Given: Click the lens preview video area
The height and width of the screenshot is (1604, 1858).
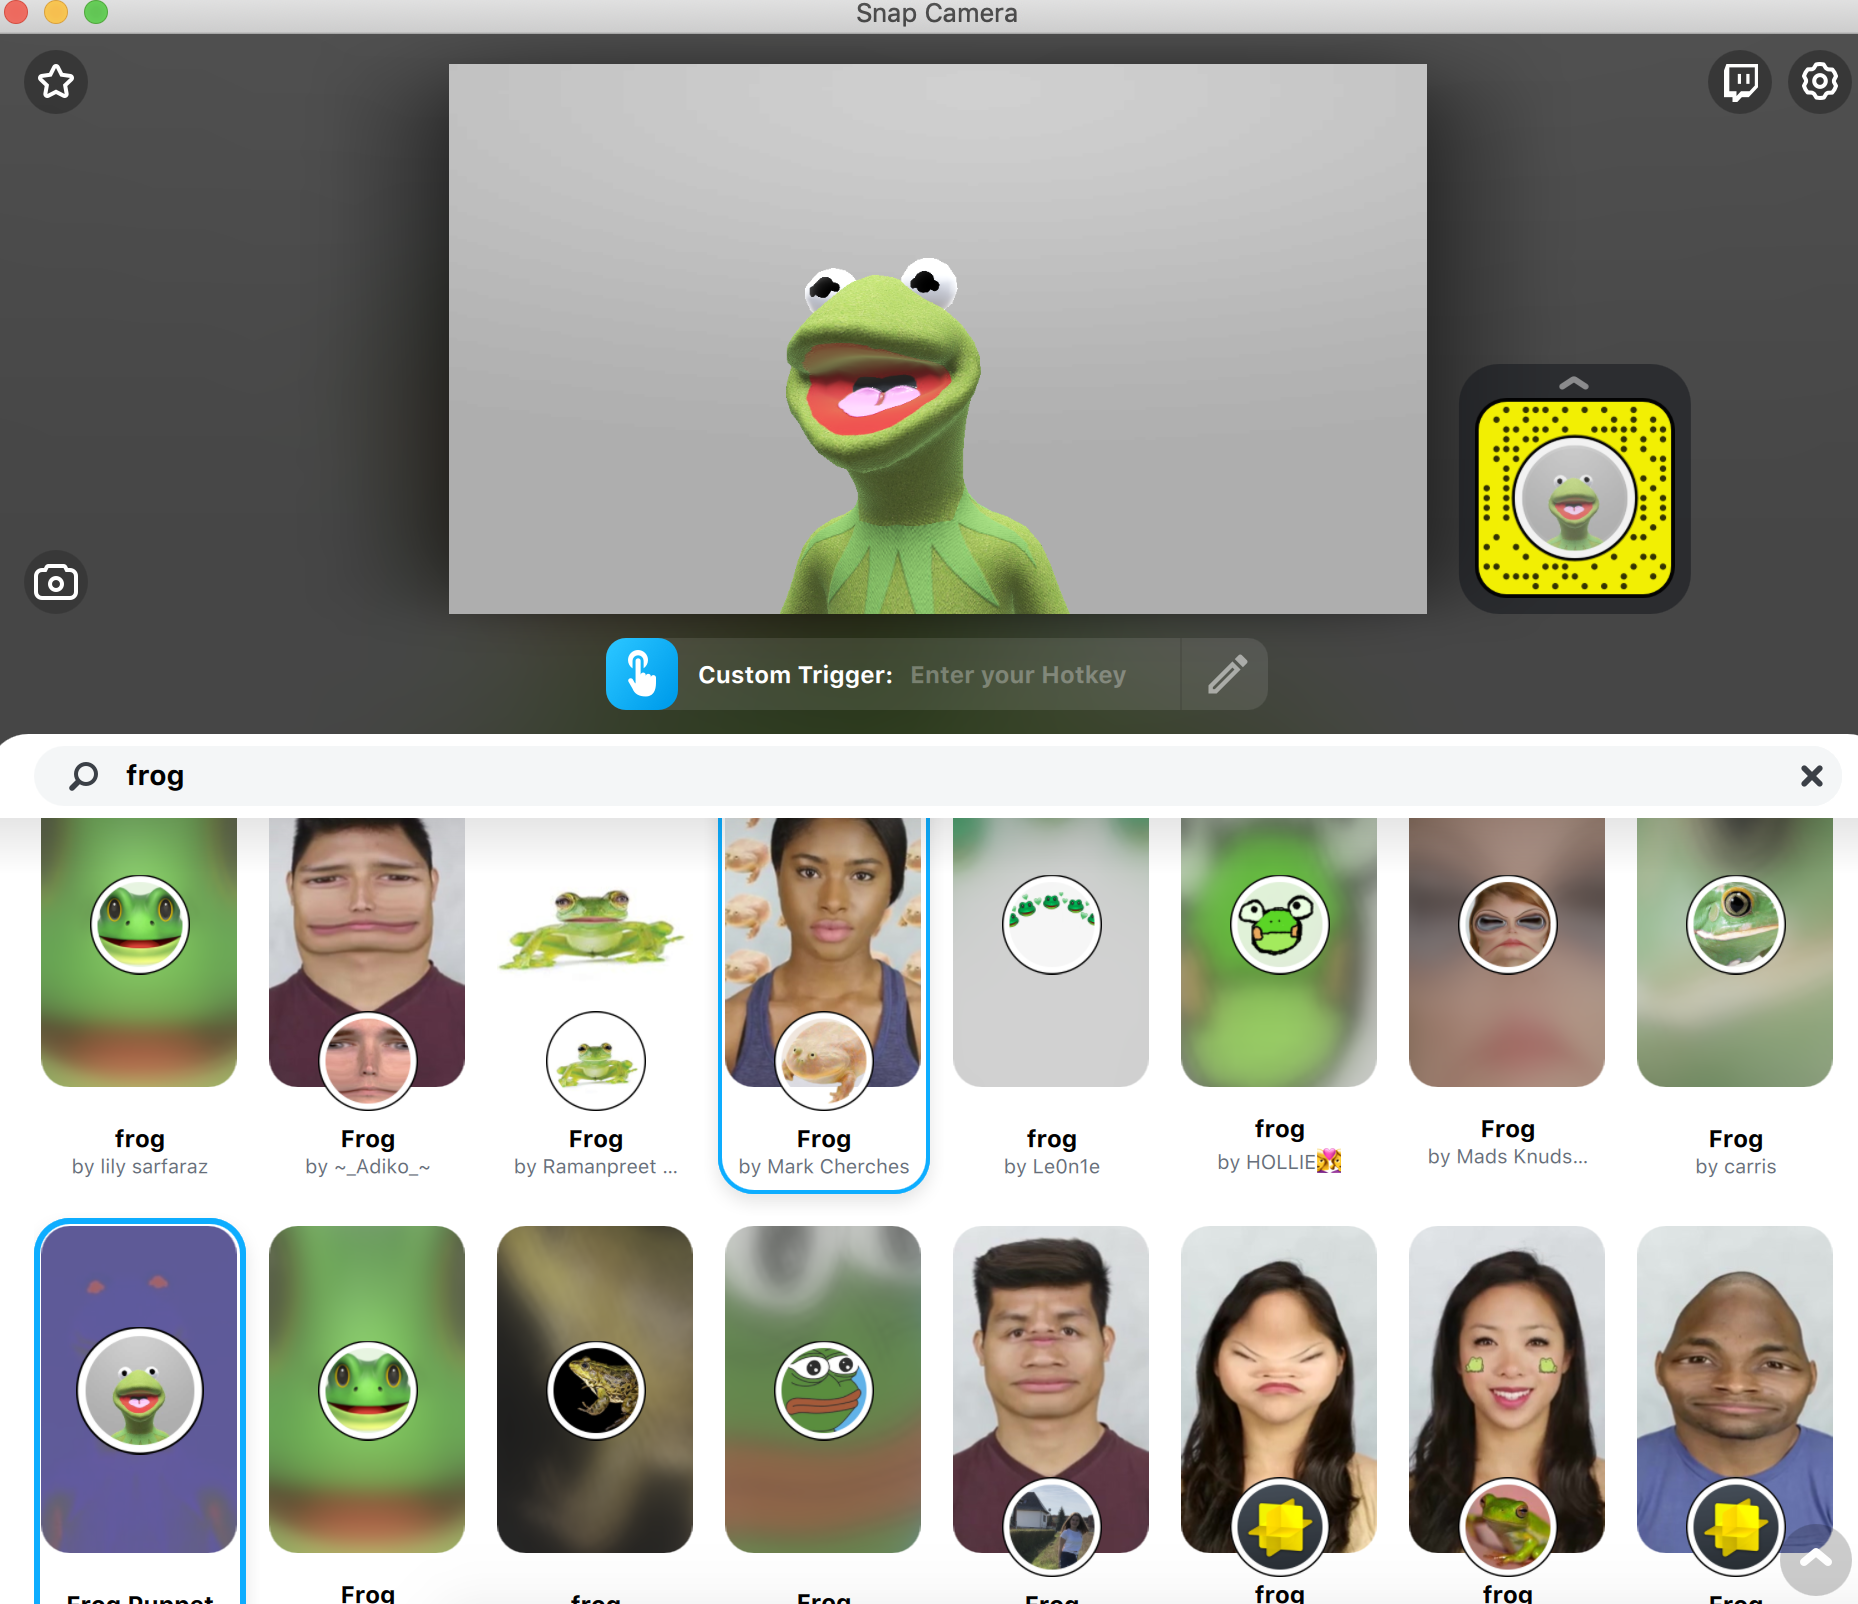Looking at the screenshot, I should pyautogui.click(x=938, y=339).
